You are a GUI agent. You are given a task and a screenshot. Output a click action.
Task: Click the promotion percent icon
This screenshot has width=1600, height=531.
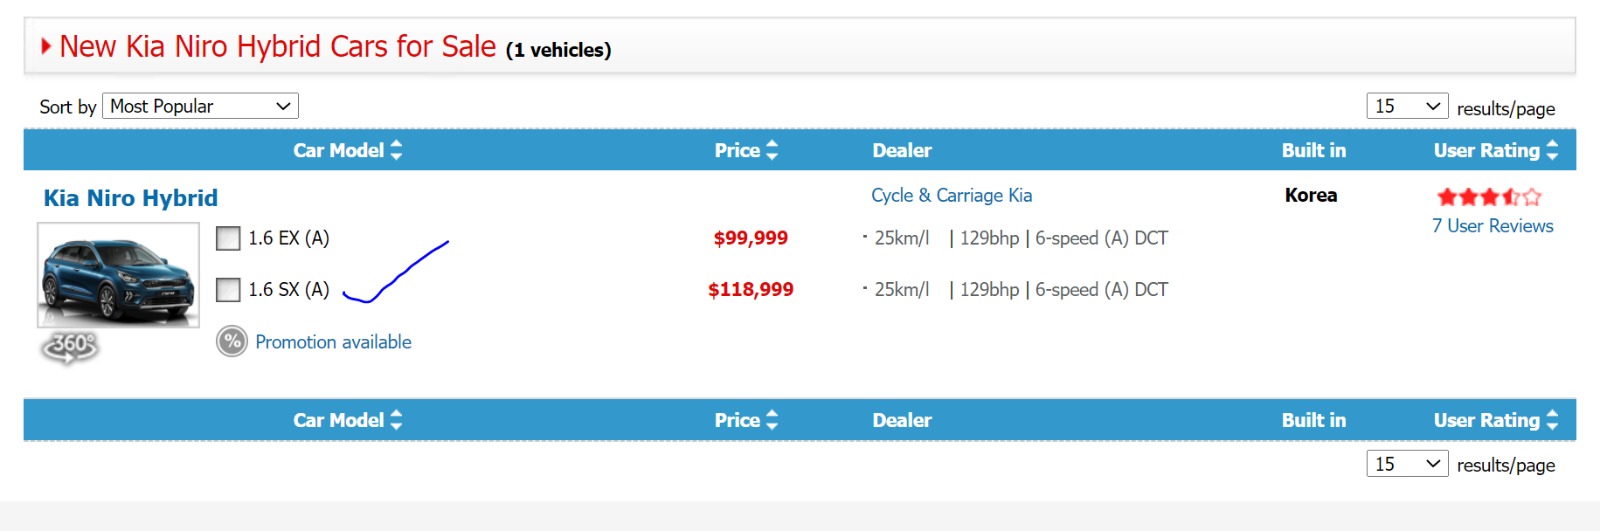[x=232, y=342]
